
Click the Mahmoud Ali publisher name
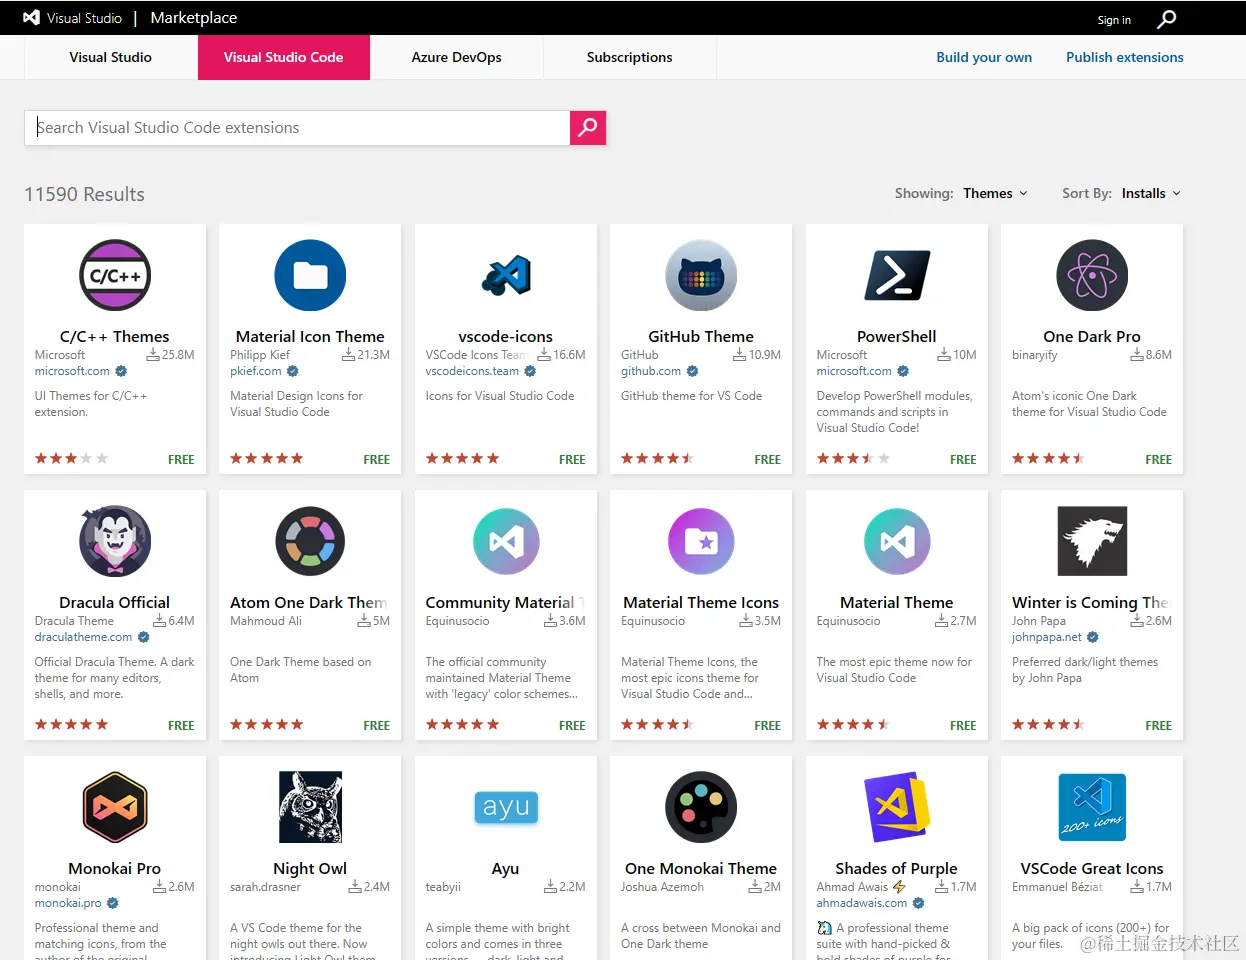coord(266,621)
